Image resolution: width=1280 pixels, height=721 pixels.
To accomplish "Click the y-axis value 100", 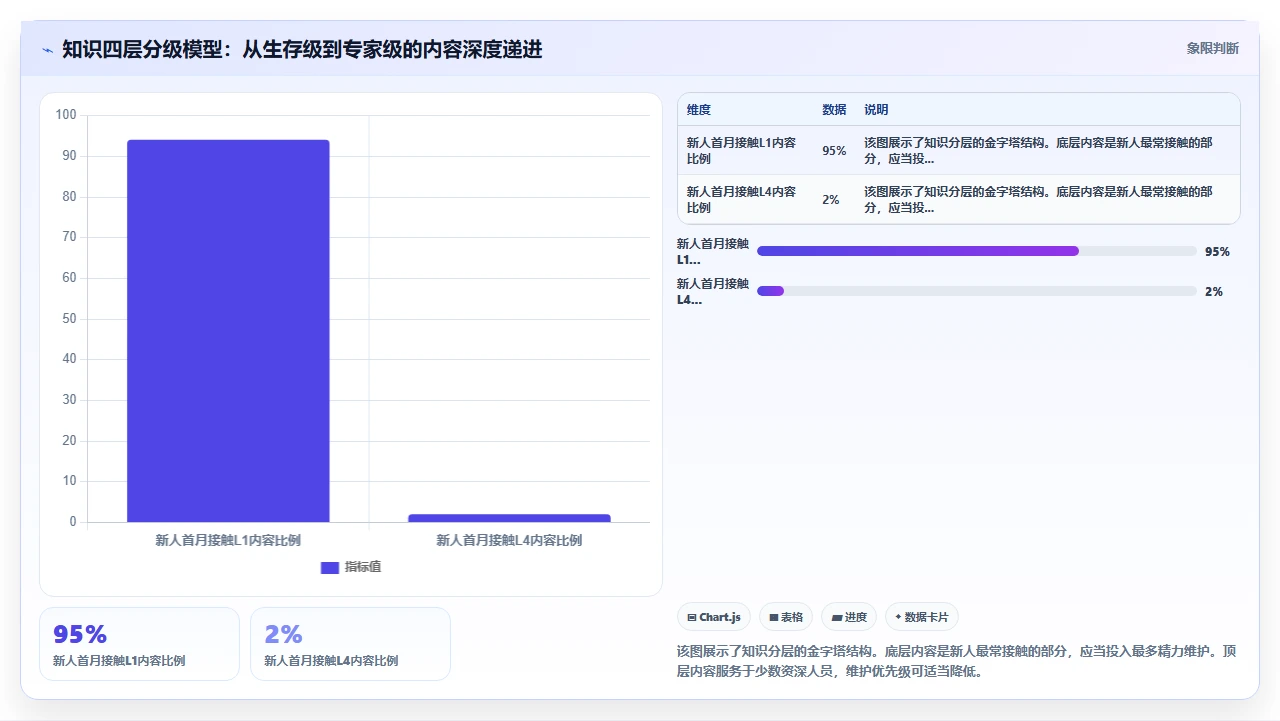I will coord(66,115).
